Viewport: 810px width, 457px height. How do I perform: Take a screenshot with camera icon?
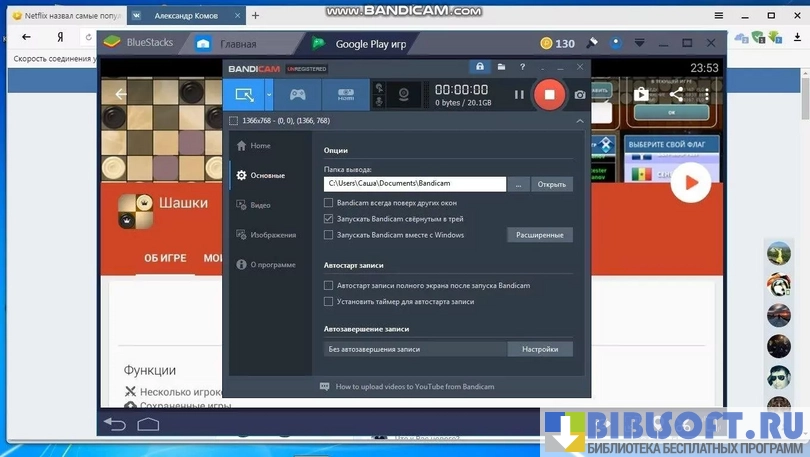(x=579, y=95)
